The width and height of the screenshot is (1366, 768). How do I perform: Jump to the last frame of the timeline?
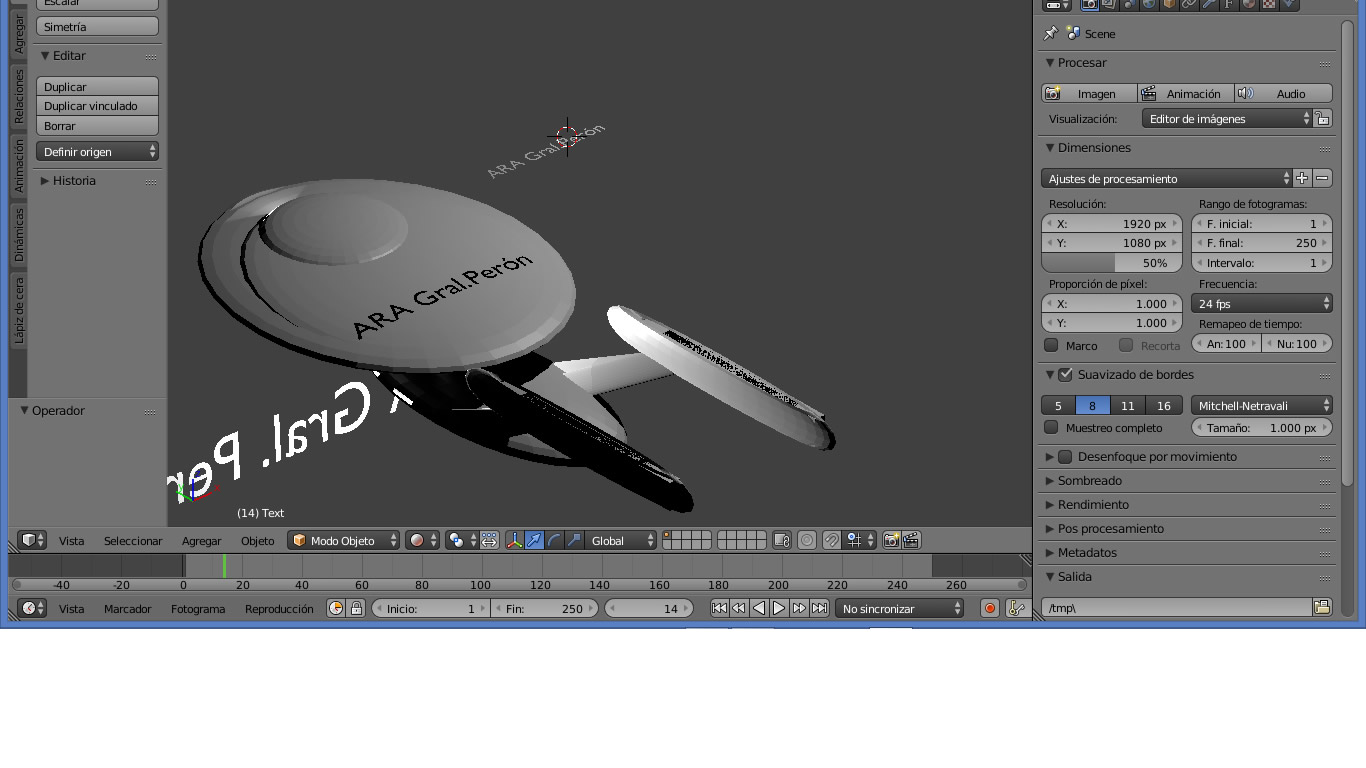[x=819, y=608]
